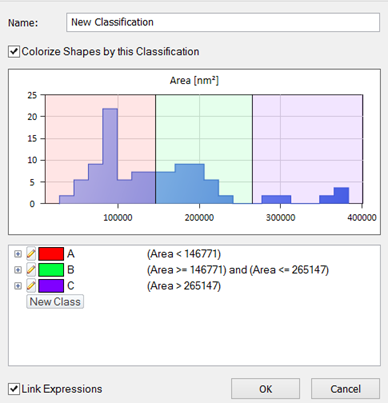
Task: Open the purple color swatch for class C
Action: pos(51,286)
